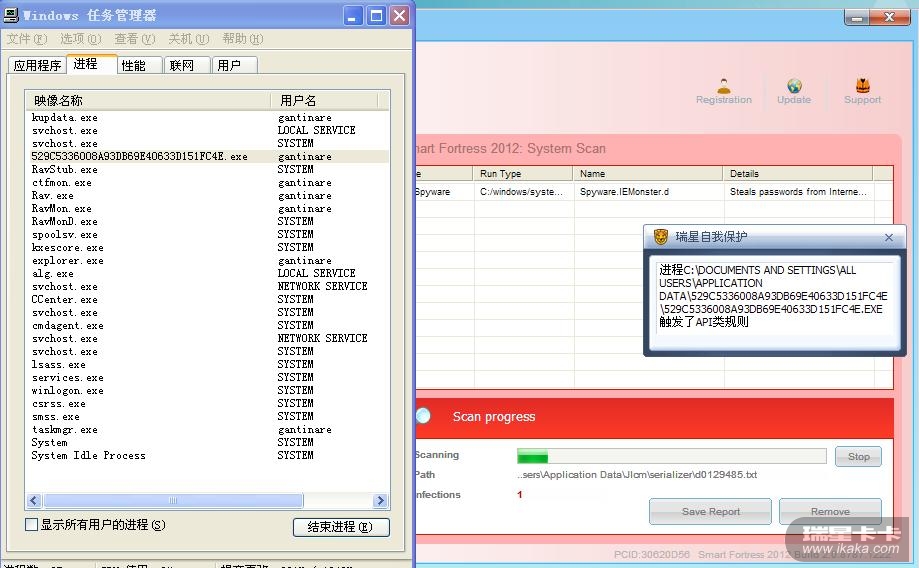Click Run Type column header
Screen dimensions: 919x568
pyautogui.click(x=523, y=174)
